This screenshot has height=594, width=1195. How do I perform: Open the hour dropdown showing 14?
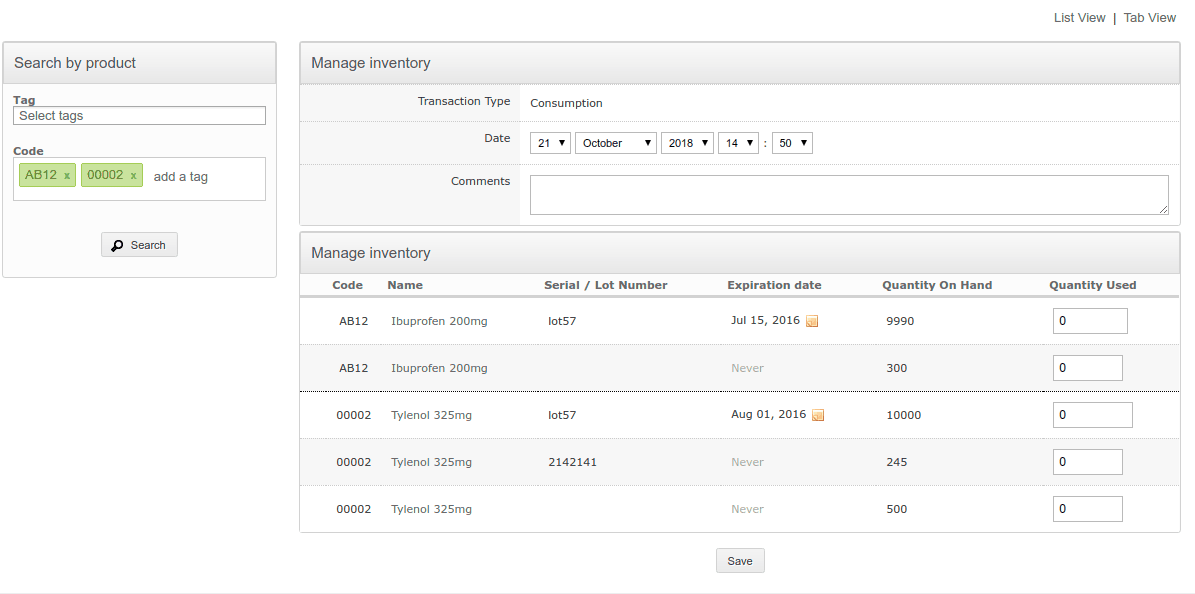(x=738, y=143)
